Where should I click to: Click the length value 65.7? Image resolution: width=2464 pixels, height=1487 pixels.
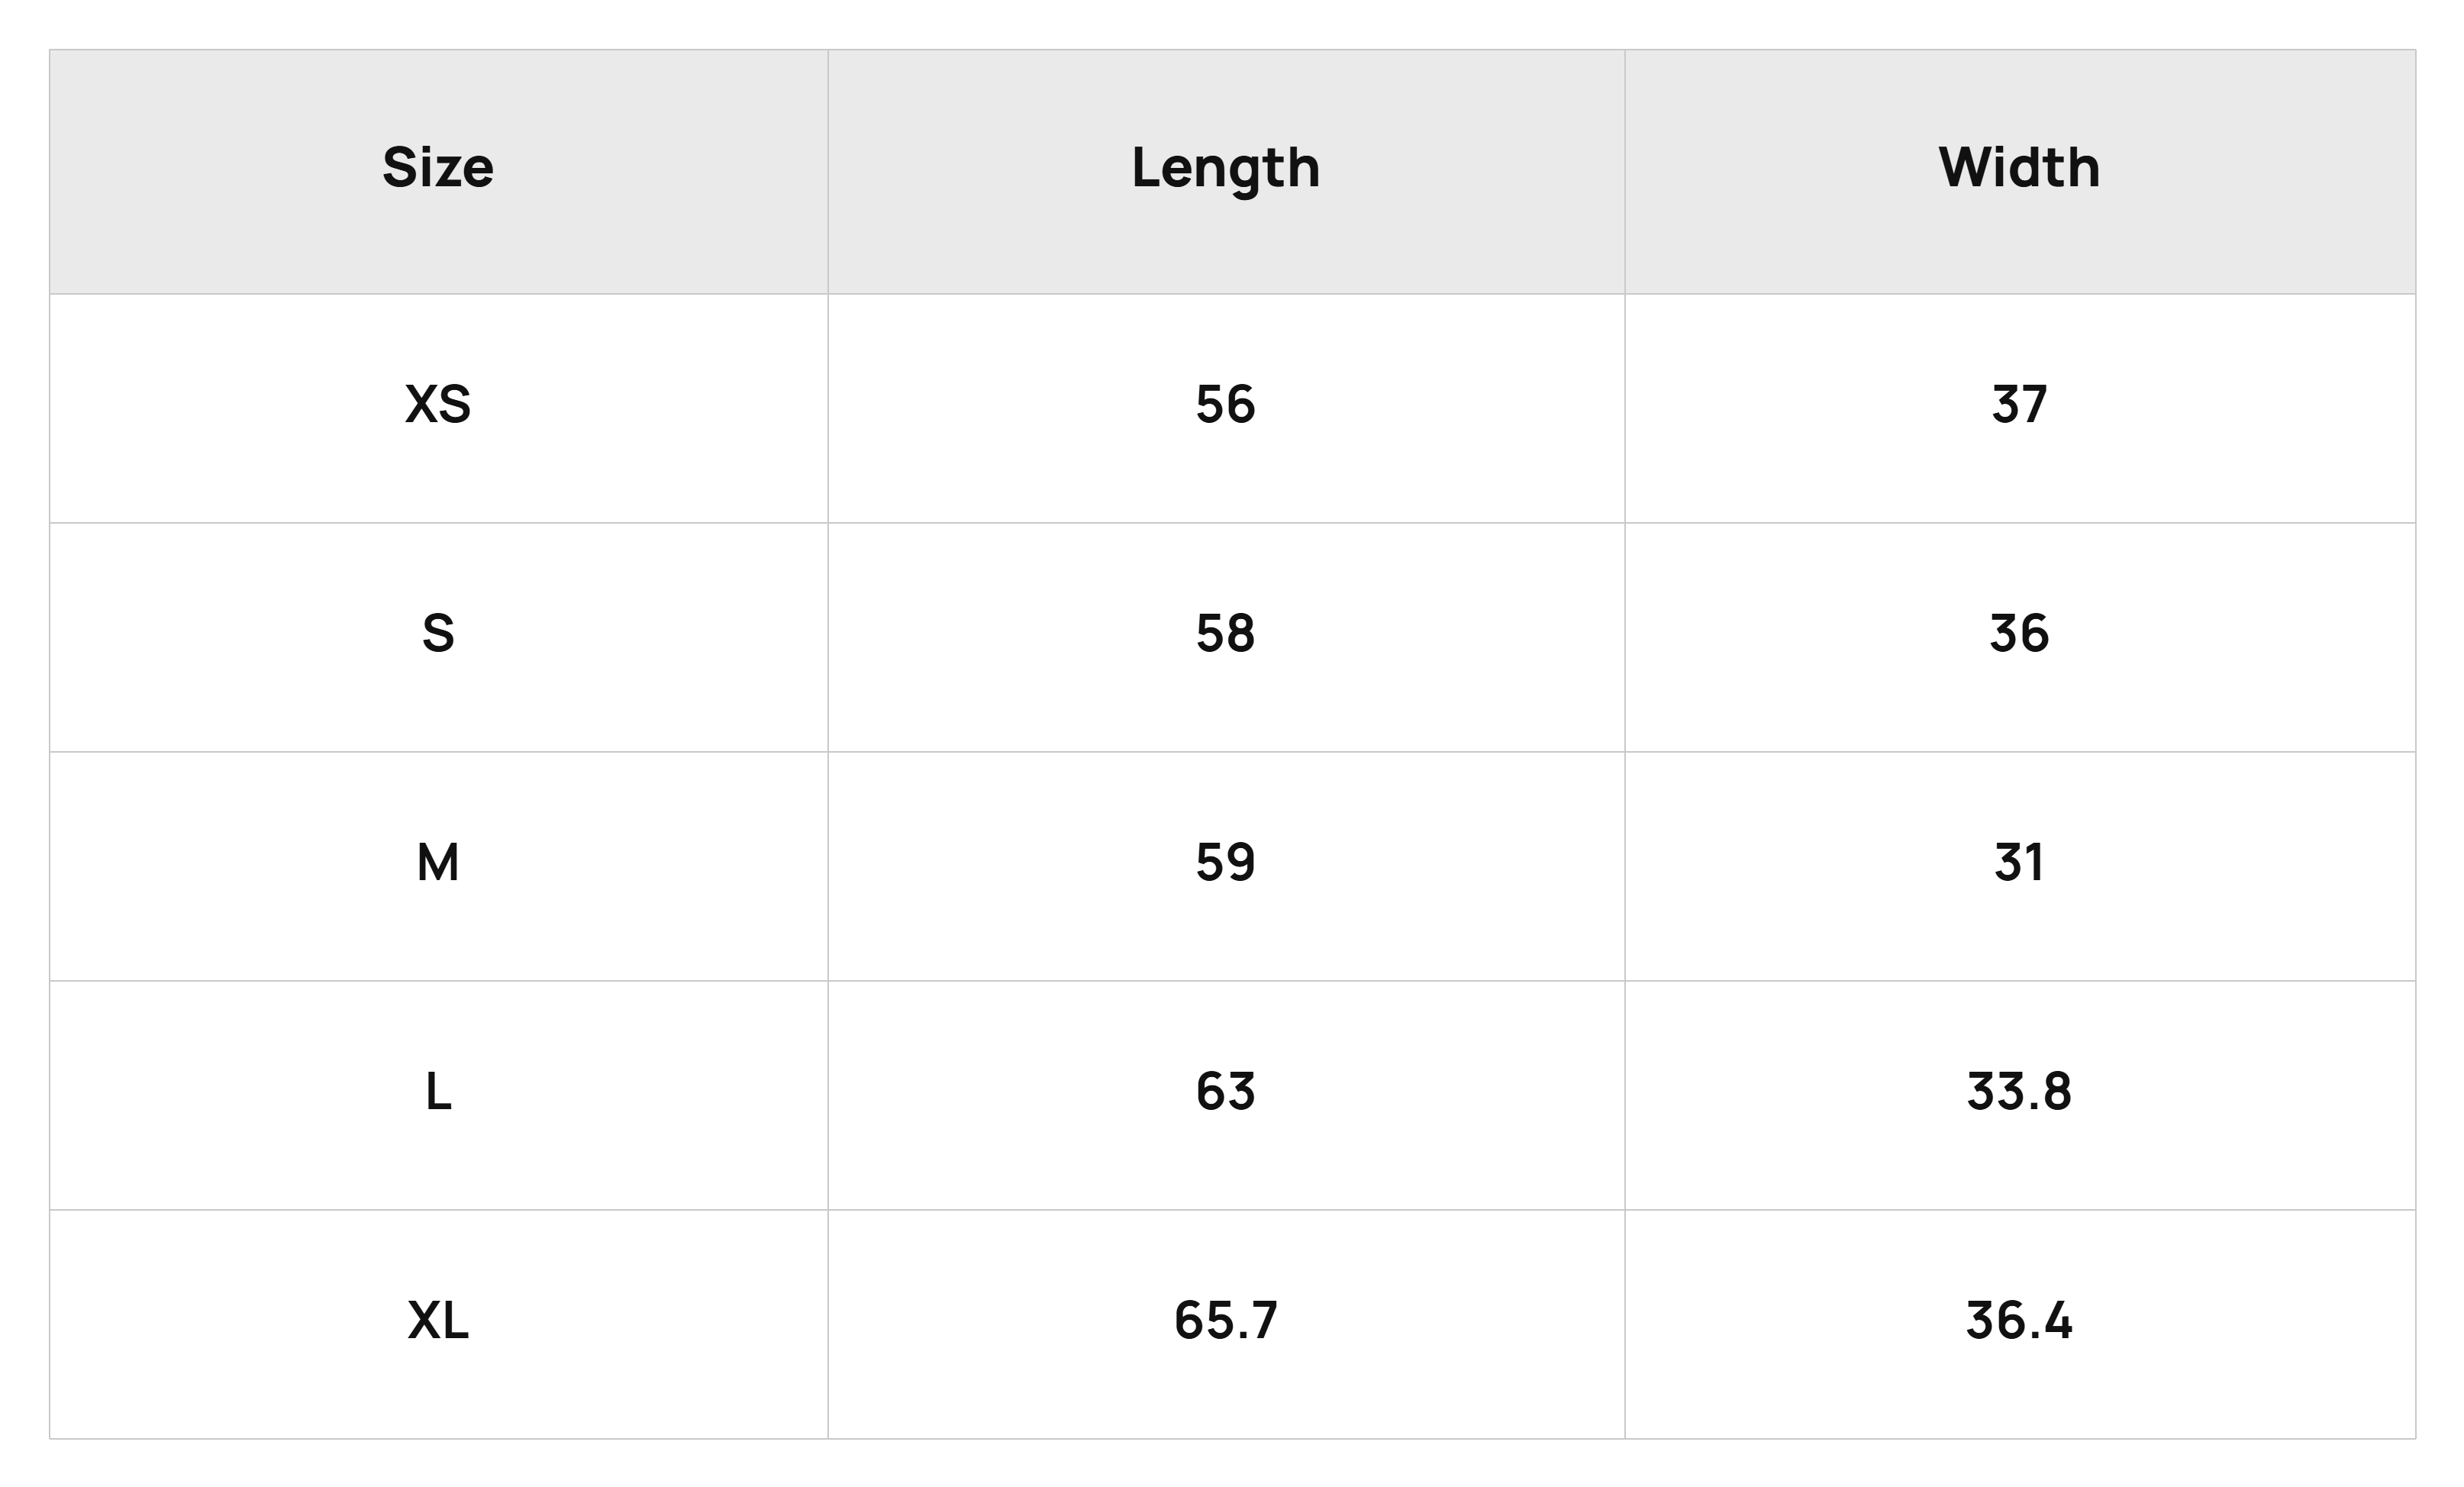pyautogui.click(x=1225, y=1320)
